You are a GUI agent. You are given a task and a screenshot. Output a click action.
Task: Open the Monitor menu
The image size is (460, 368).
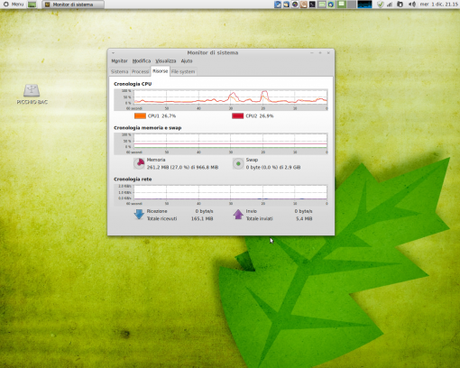point(119,61)
